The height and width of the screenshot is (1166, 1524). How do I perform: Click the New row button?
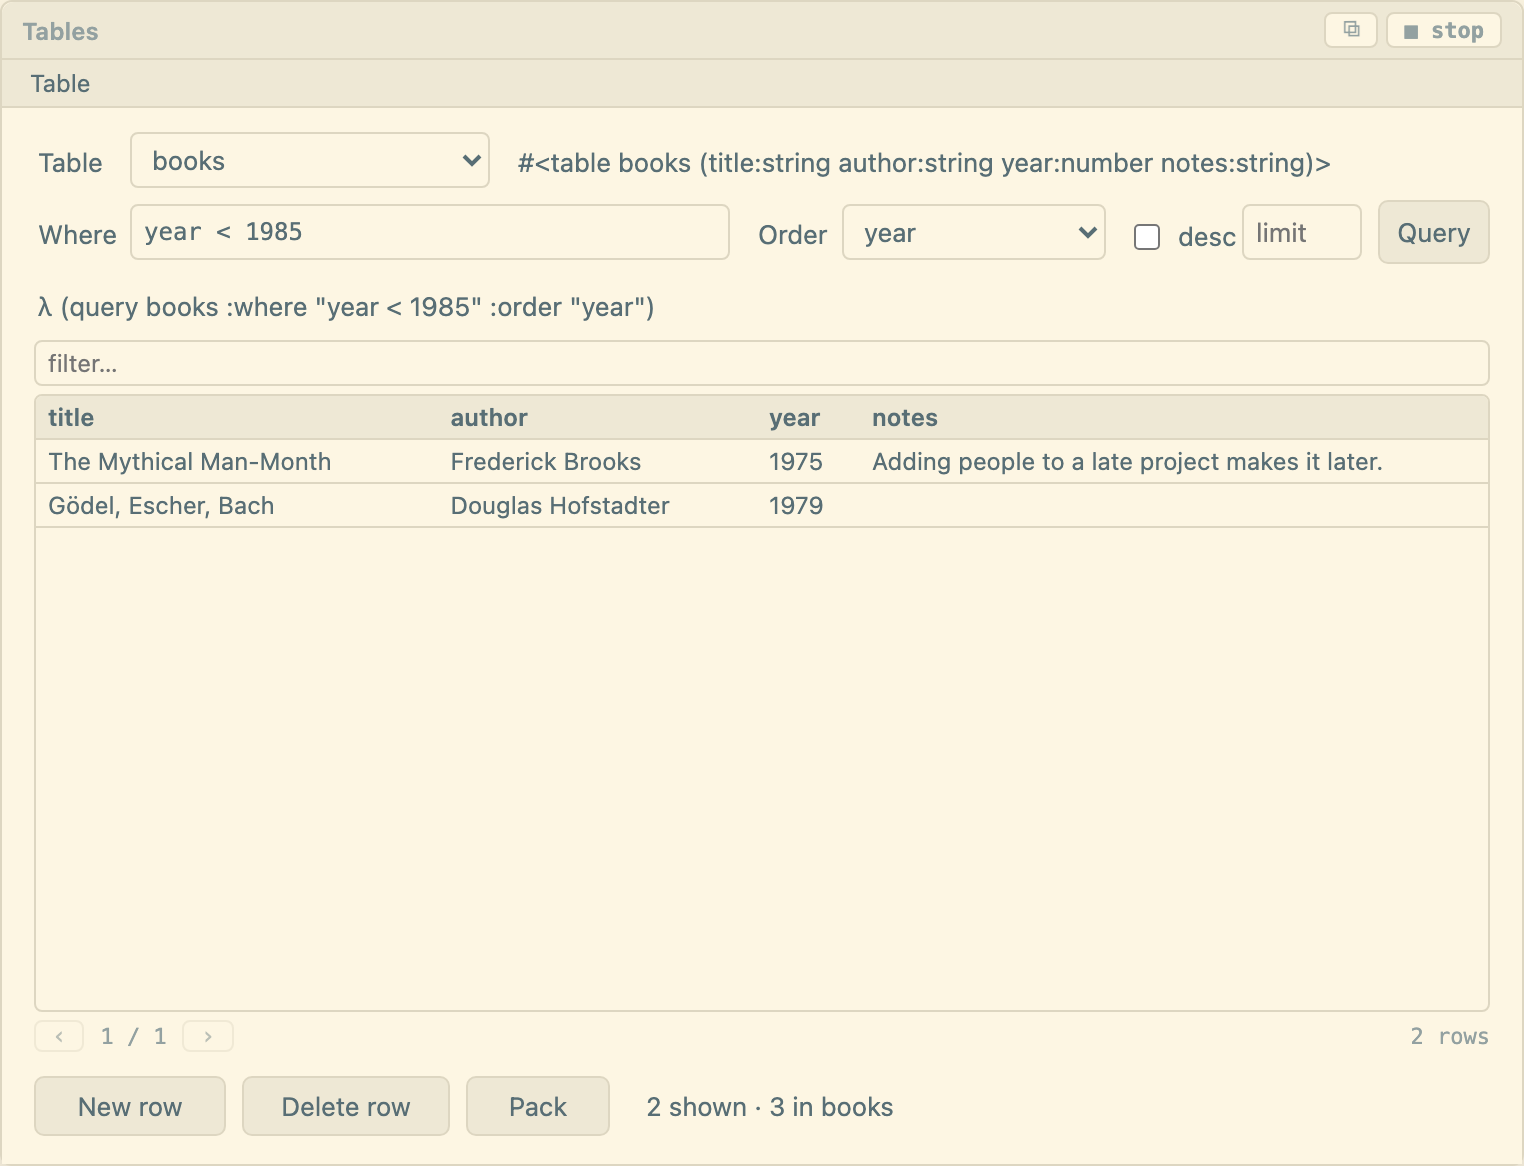click(130, 1106)
